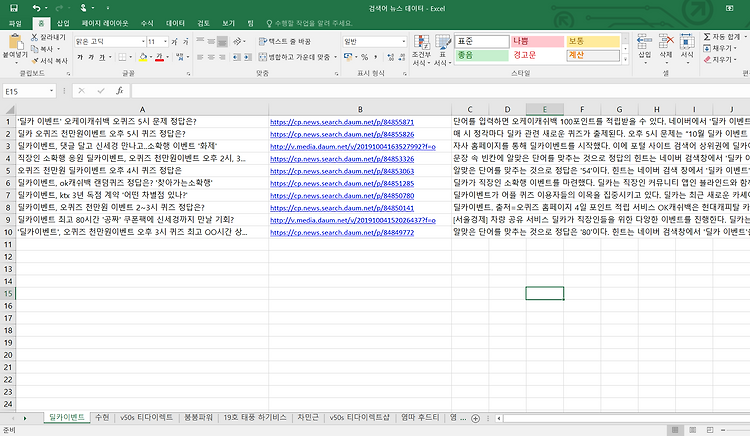The image size is (750, 436).
Task: Center text horizontally in the cell
Action: click(211, 57)
